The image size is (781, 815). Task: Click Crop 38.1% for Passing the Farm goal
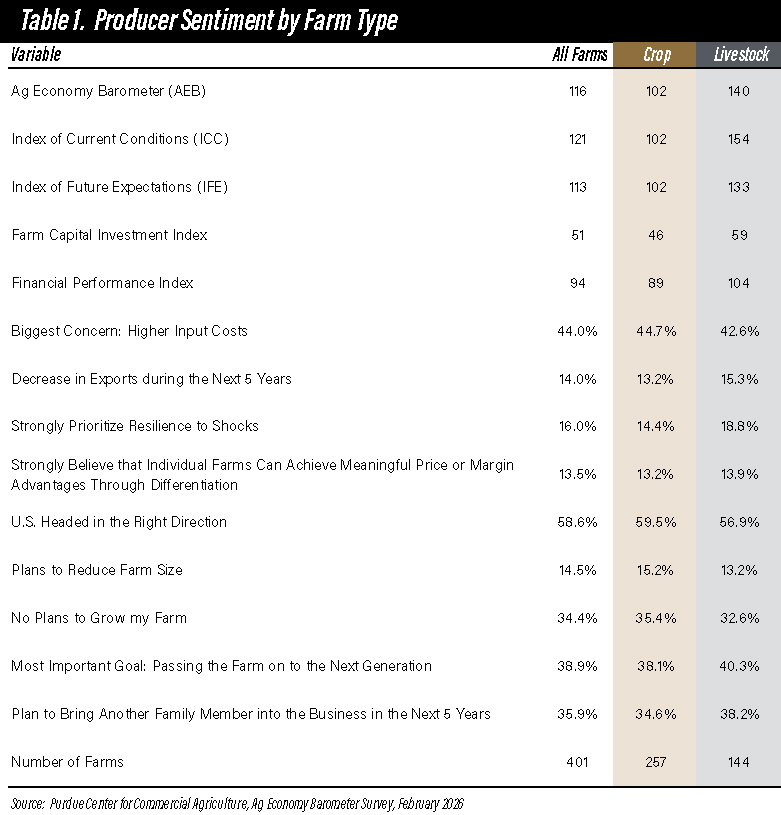pos(655,666)
